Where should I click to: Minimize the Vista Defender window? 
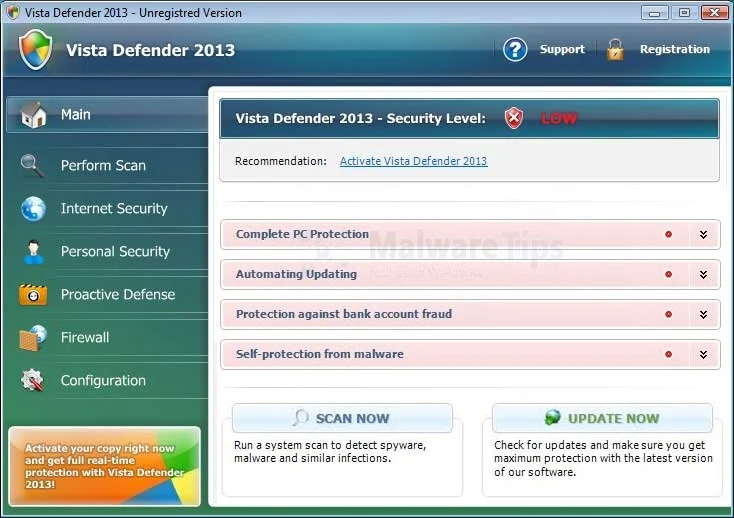click(654, 13)
